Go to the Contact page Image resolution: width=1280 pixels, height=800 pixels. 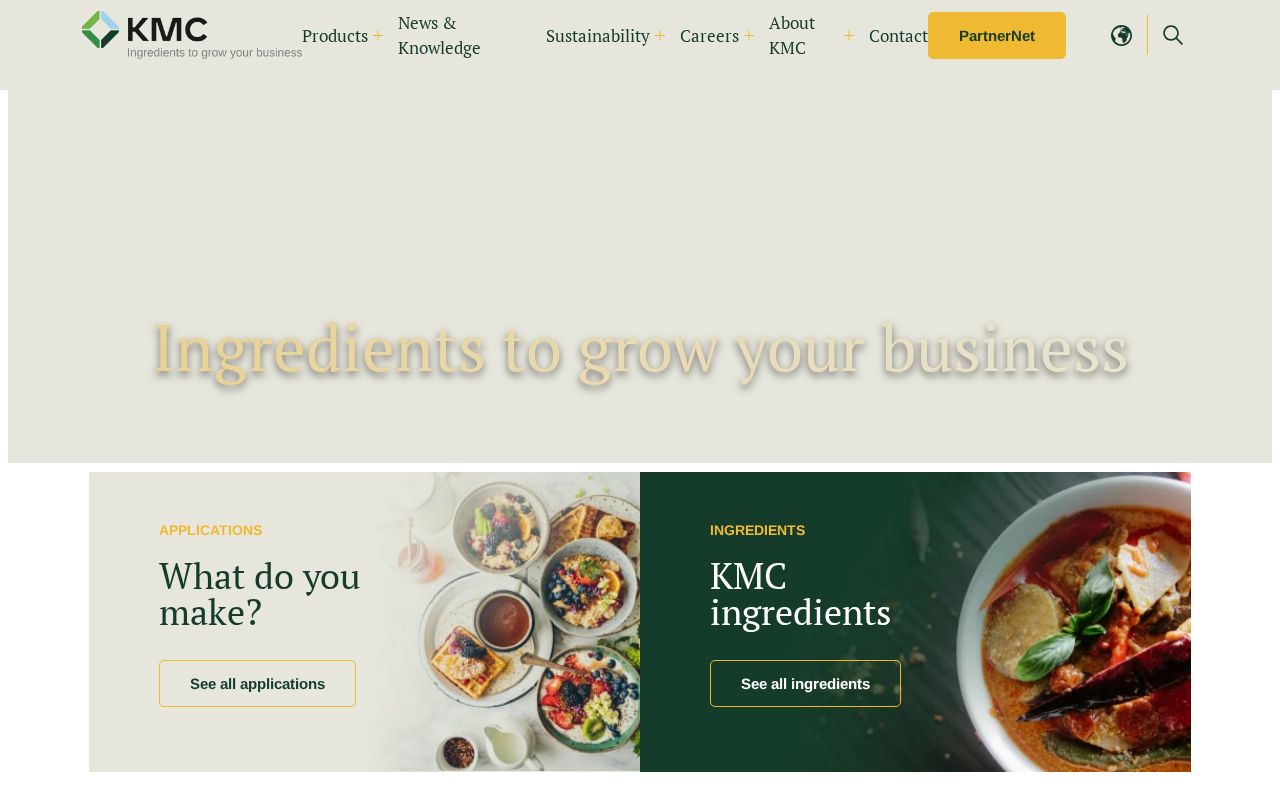coord(898,36)
